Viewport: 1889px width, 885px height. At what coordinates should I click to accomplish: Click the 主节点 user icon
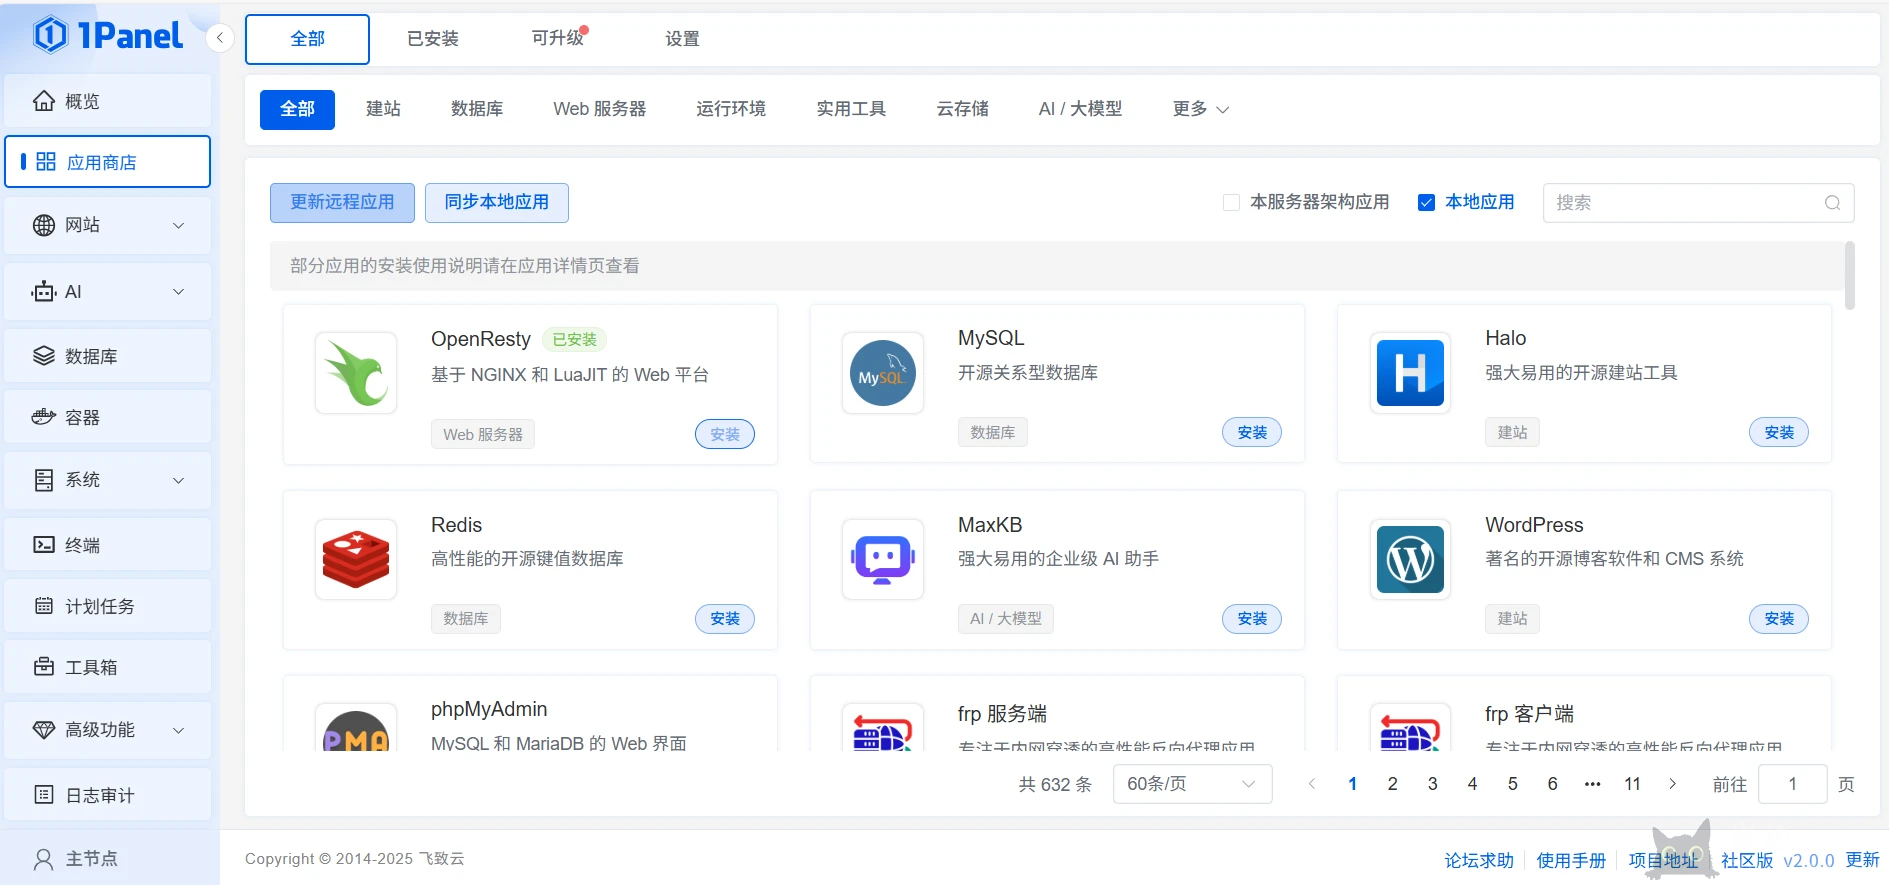44,859
